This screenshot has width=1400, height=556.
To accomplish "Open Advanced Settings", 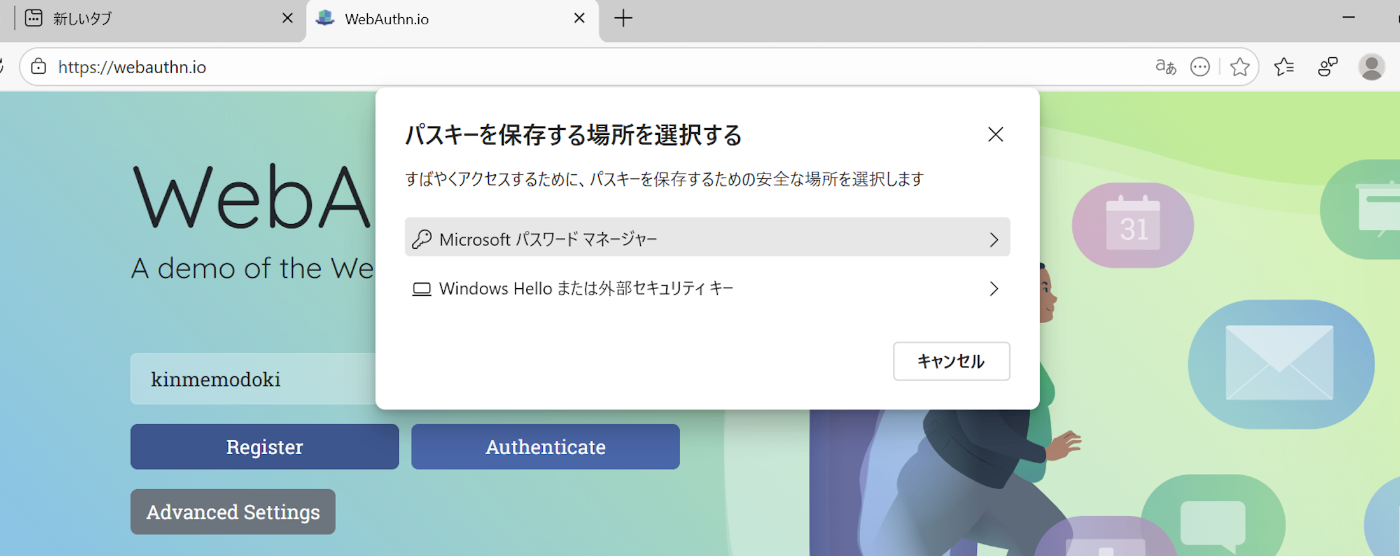I will coord(233,512).
